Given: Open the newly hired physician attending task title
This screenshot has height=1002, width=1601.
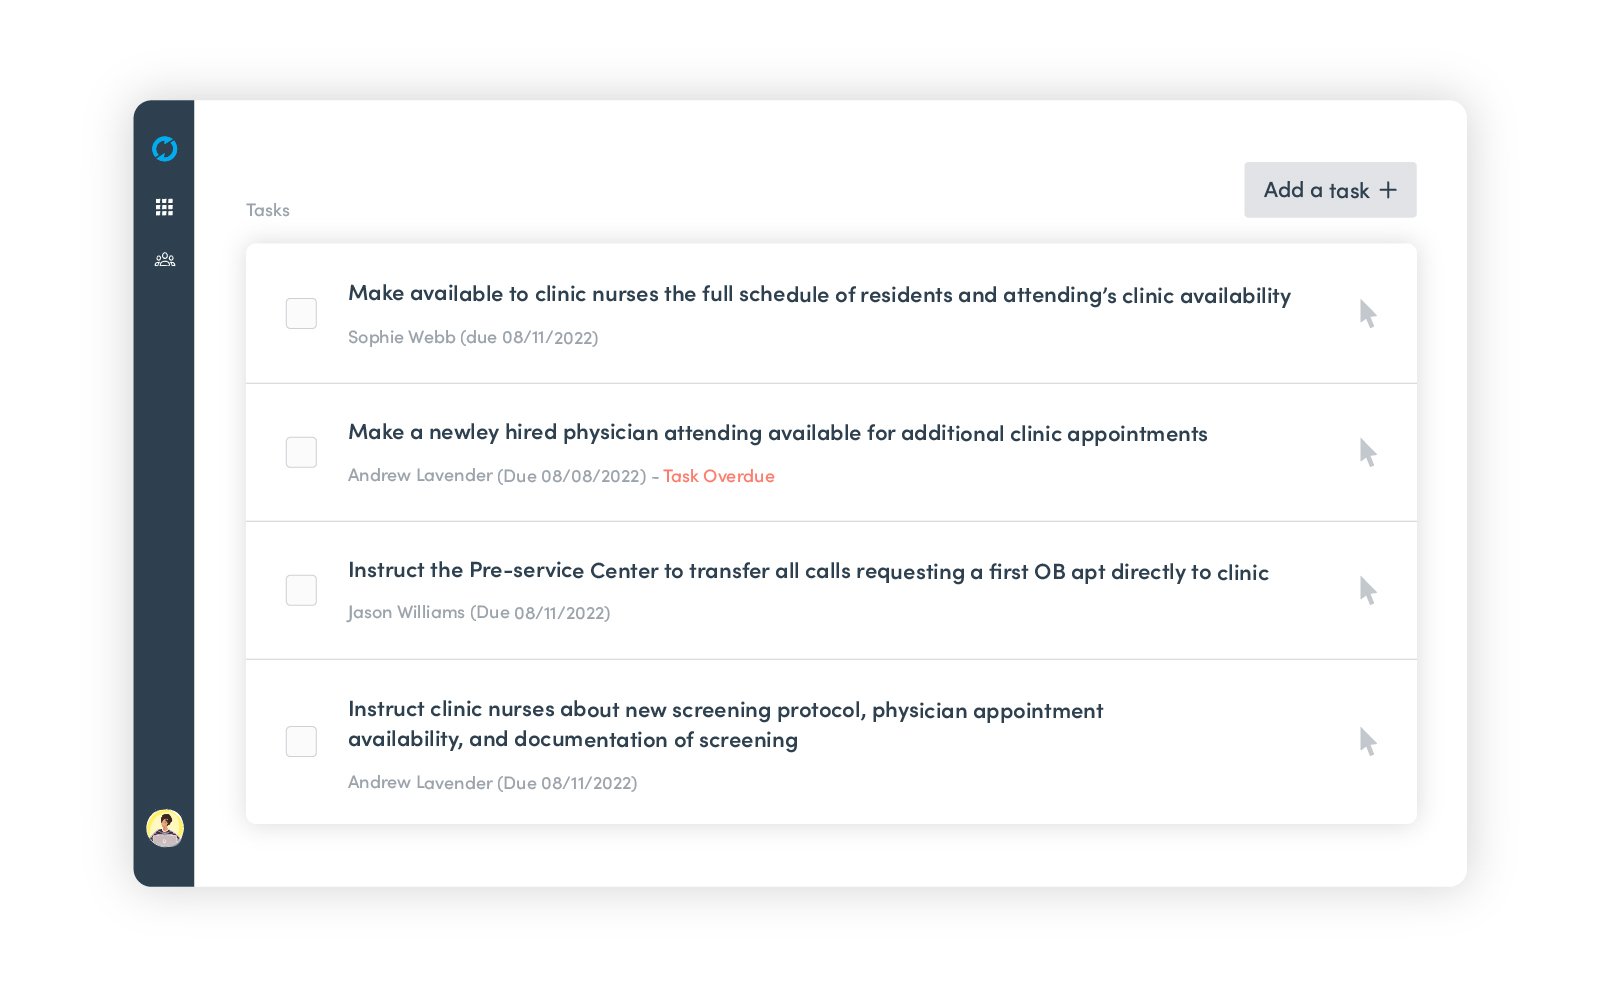Looking at the screenshot, I should (x=777, y=433).
